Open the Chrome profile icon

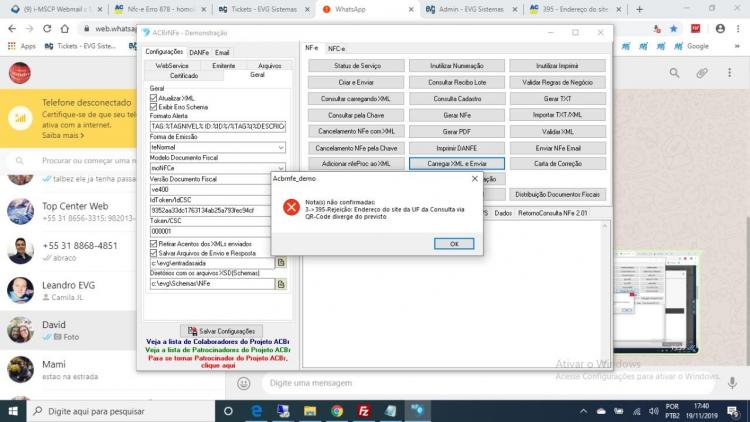tap(720, 29)
